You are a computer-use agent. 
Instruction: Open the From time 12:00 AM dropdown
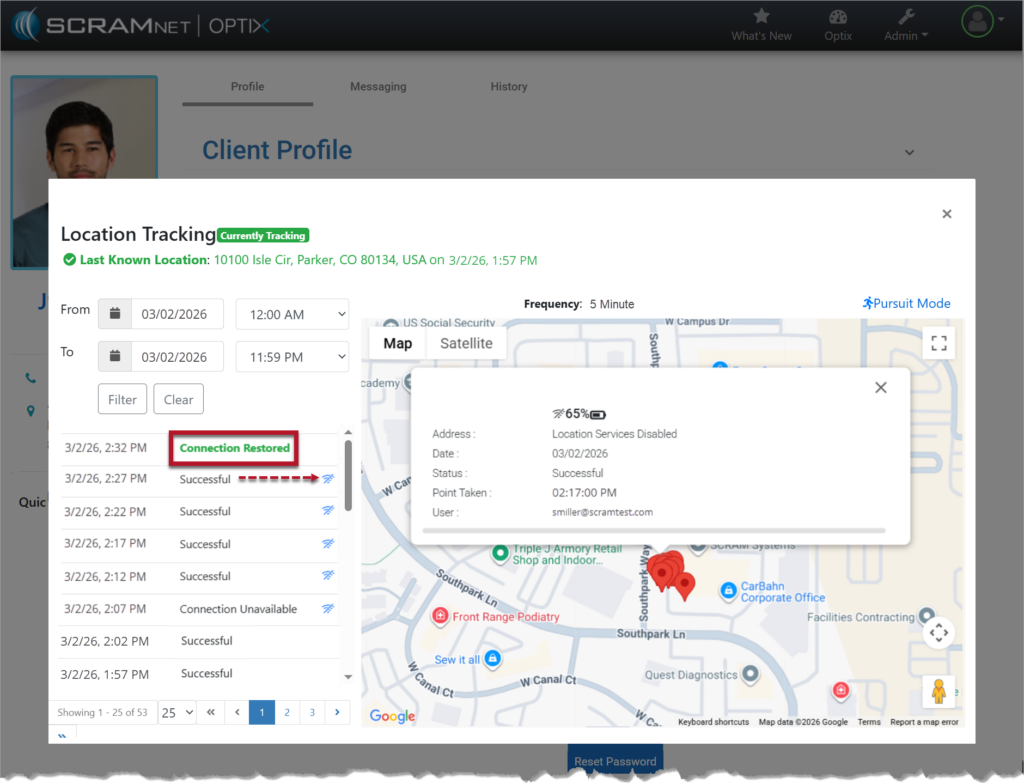click(x=292, y=314)
